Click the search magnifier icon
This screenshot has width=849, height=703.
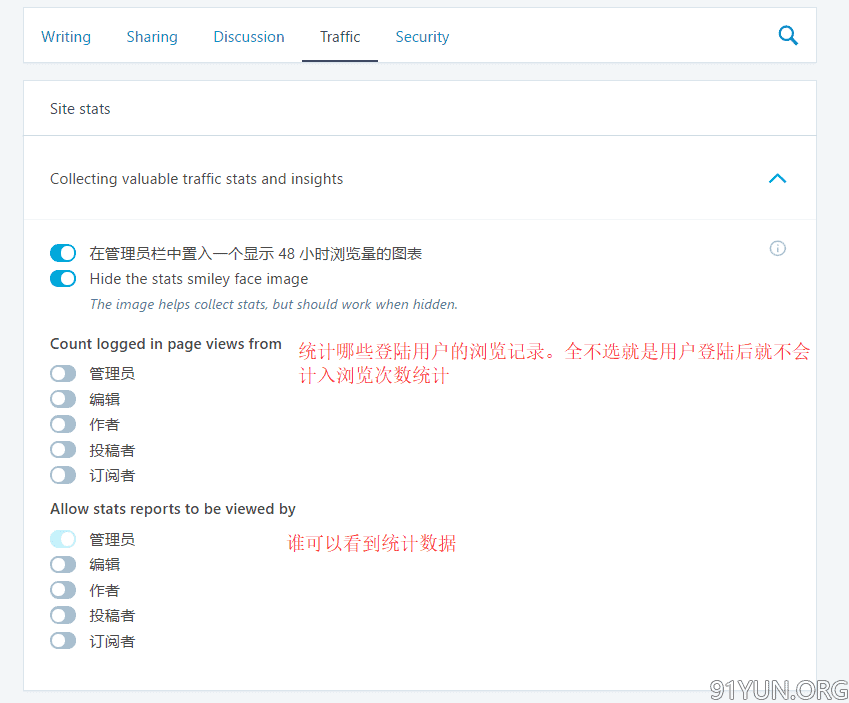tap(788, 36)
